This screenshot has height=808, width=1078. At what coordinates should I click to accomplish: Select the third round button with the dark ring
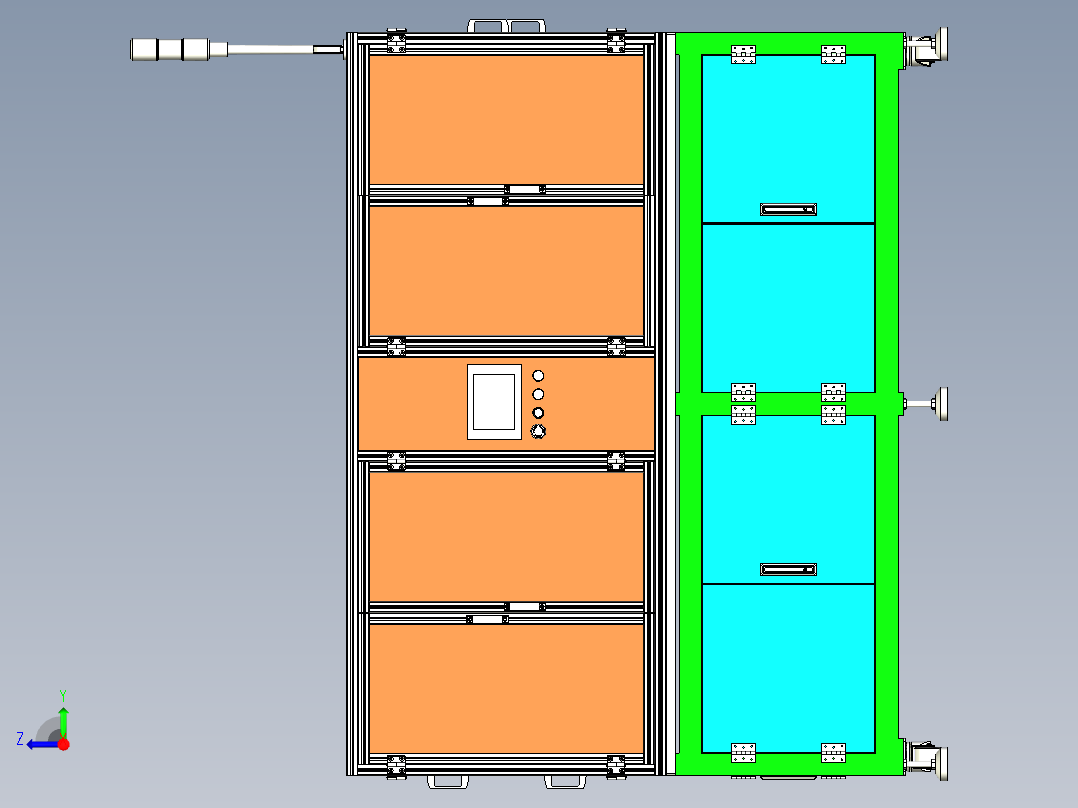click(x=538, y=413)
